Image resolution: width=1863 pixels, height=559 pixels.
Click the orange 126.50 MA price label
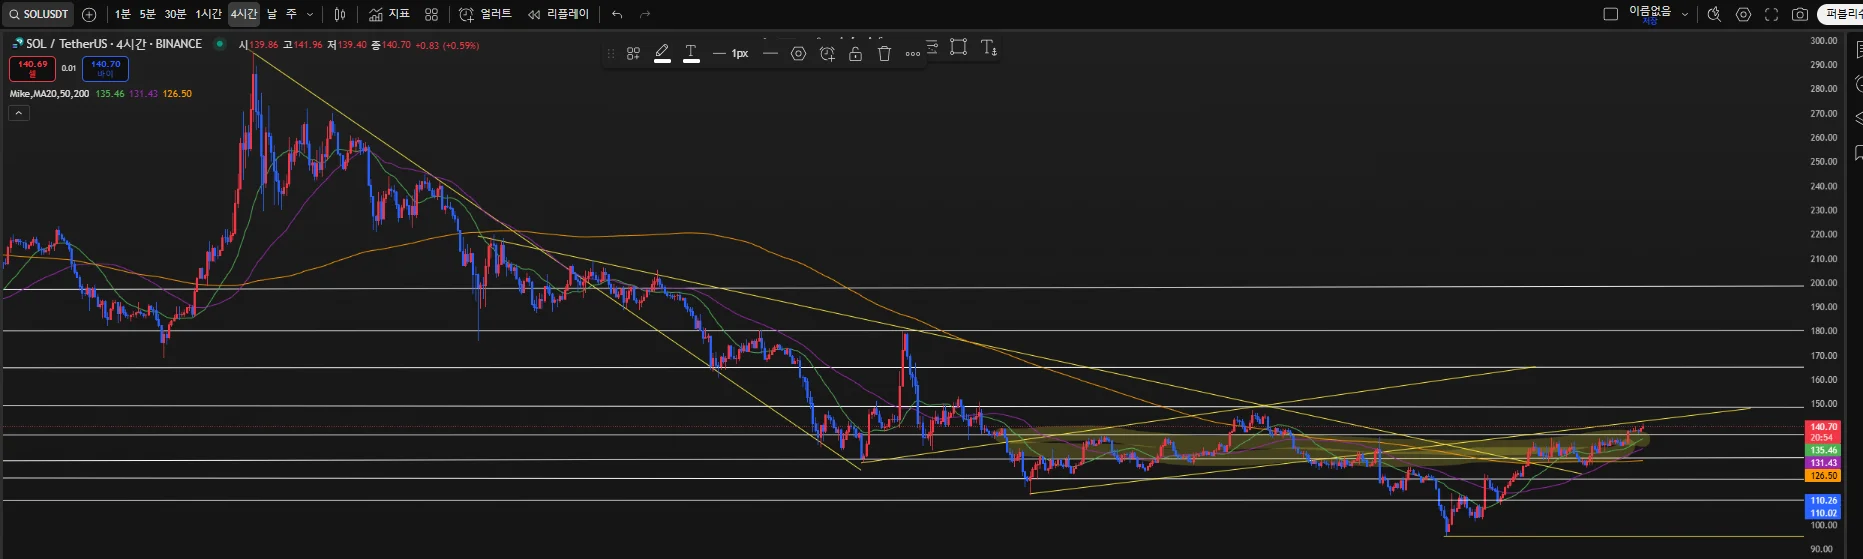click(1824, 476)
